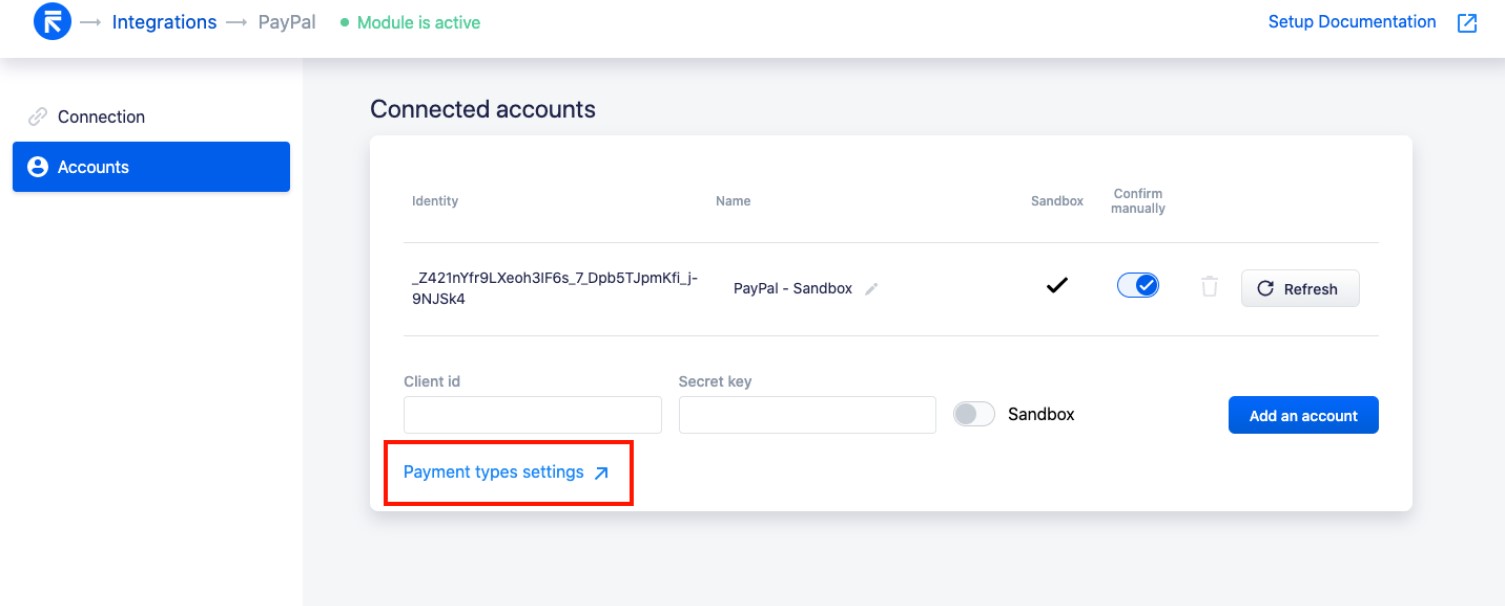This screenshot has height=606, width=1505.
Task: Click the link icon beside Connection
Action: 38,117
